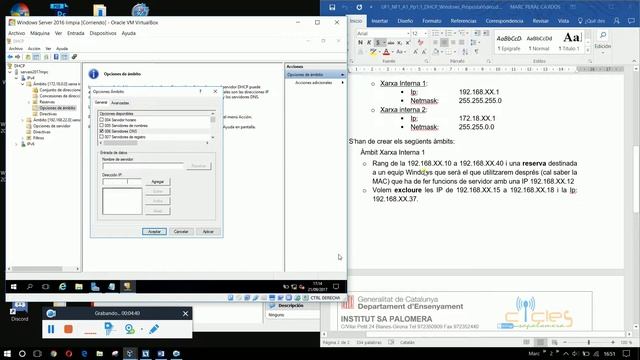Screen dimensions: 640x360
Task: Click Aceptar in Opciones Ámbito dialog
Action: coord(154,231)
